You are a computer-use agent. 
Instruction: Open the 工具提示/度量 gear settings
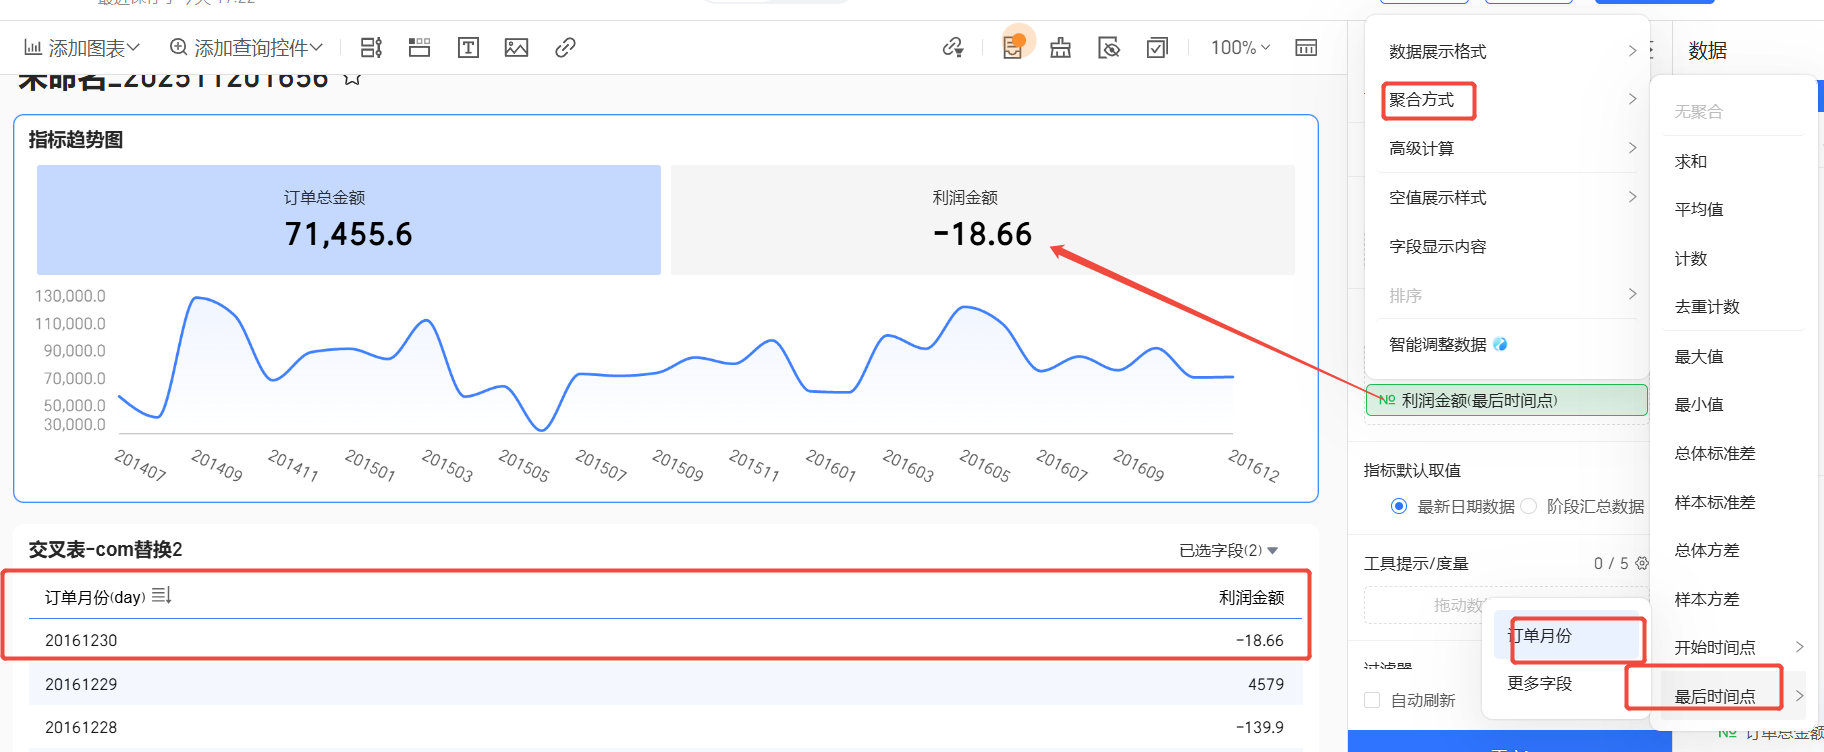(1641, 563)
